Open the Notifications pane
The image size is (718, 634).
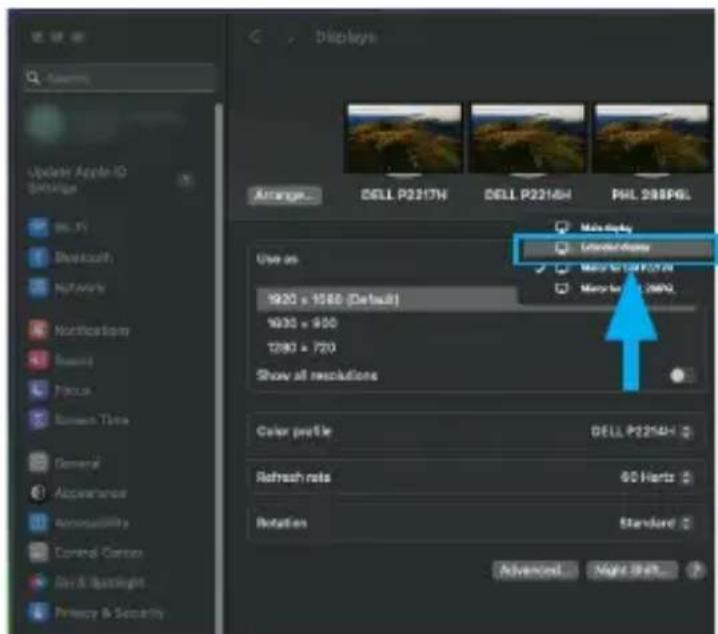click(x=79, y=330)
